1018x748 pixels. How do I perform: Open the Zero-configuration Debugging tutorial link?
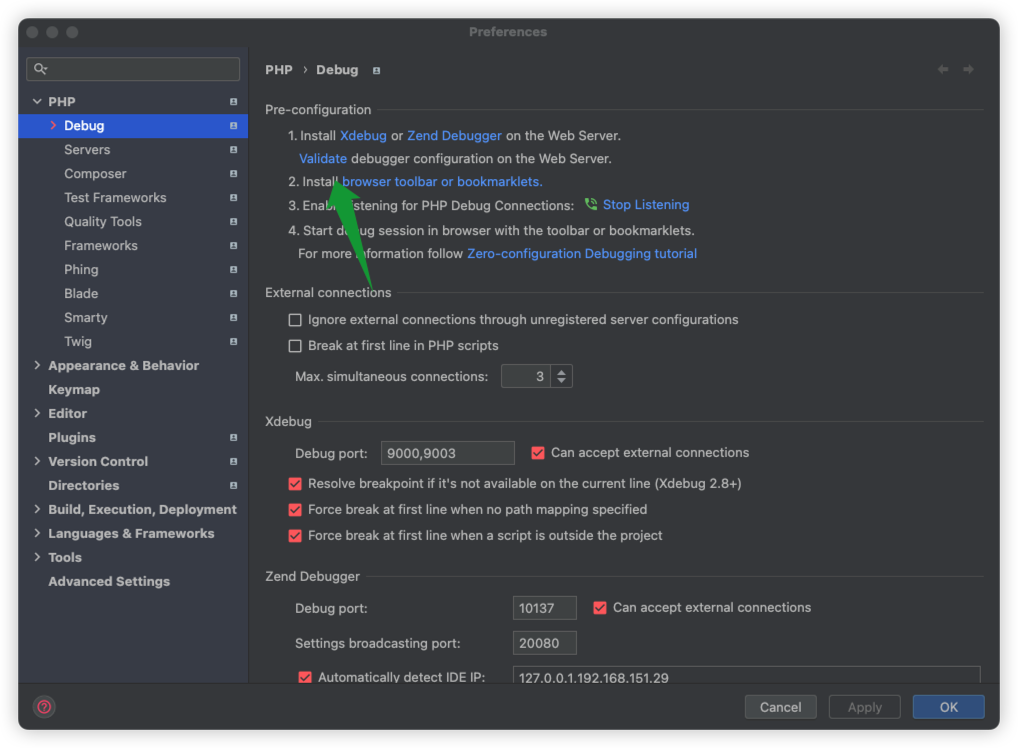pyautogui.click(x=581, y=253)
